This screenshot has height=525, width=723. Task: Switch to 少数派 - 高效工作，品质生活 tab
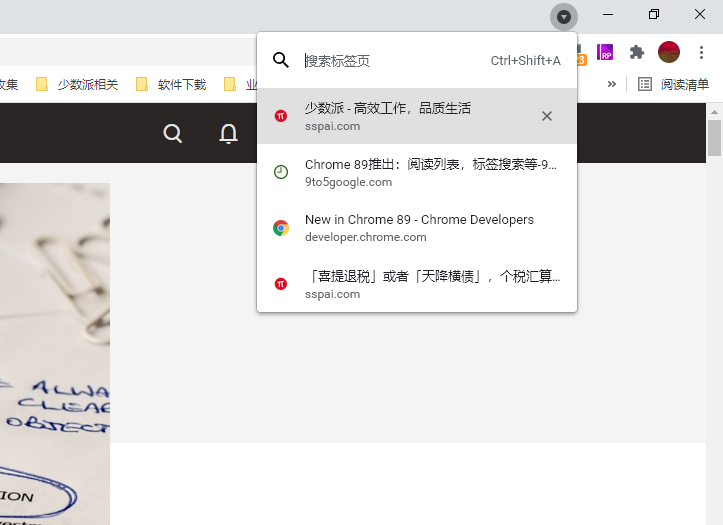click(x=417, y=116)
